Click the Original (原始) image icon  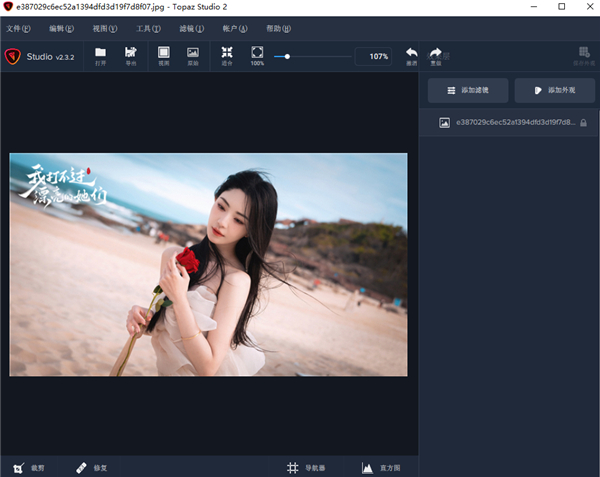(x=193, y=55)
